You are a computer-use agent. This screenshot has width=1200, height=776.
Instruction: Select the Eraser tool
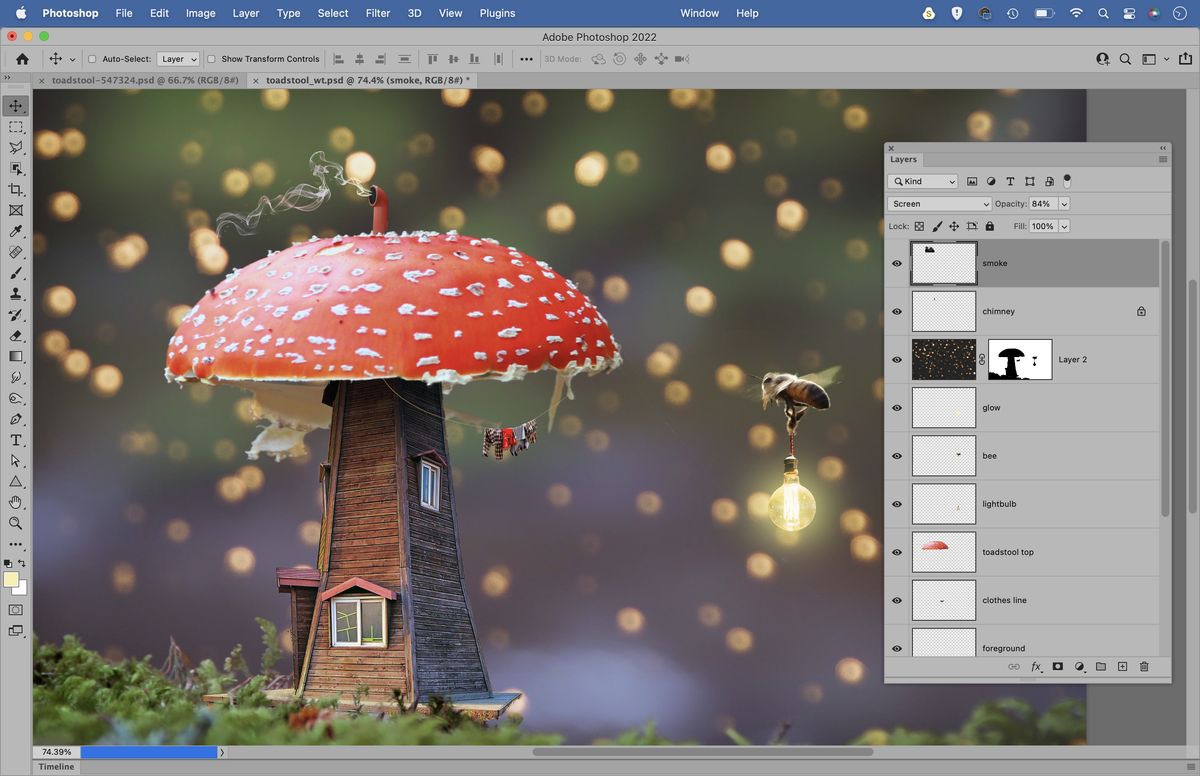pyautogui.click(x=16, y=336)
